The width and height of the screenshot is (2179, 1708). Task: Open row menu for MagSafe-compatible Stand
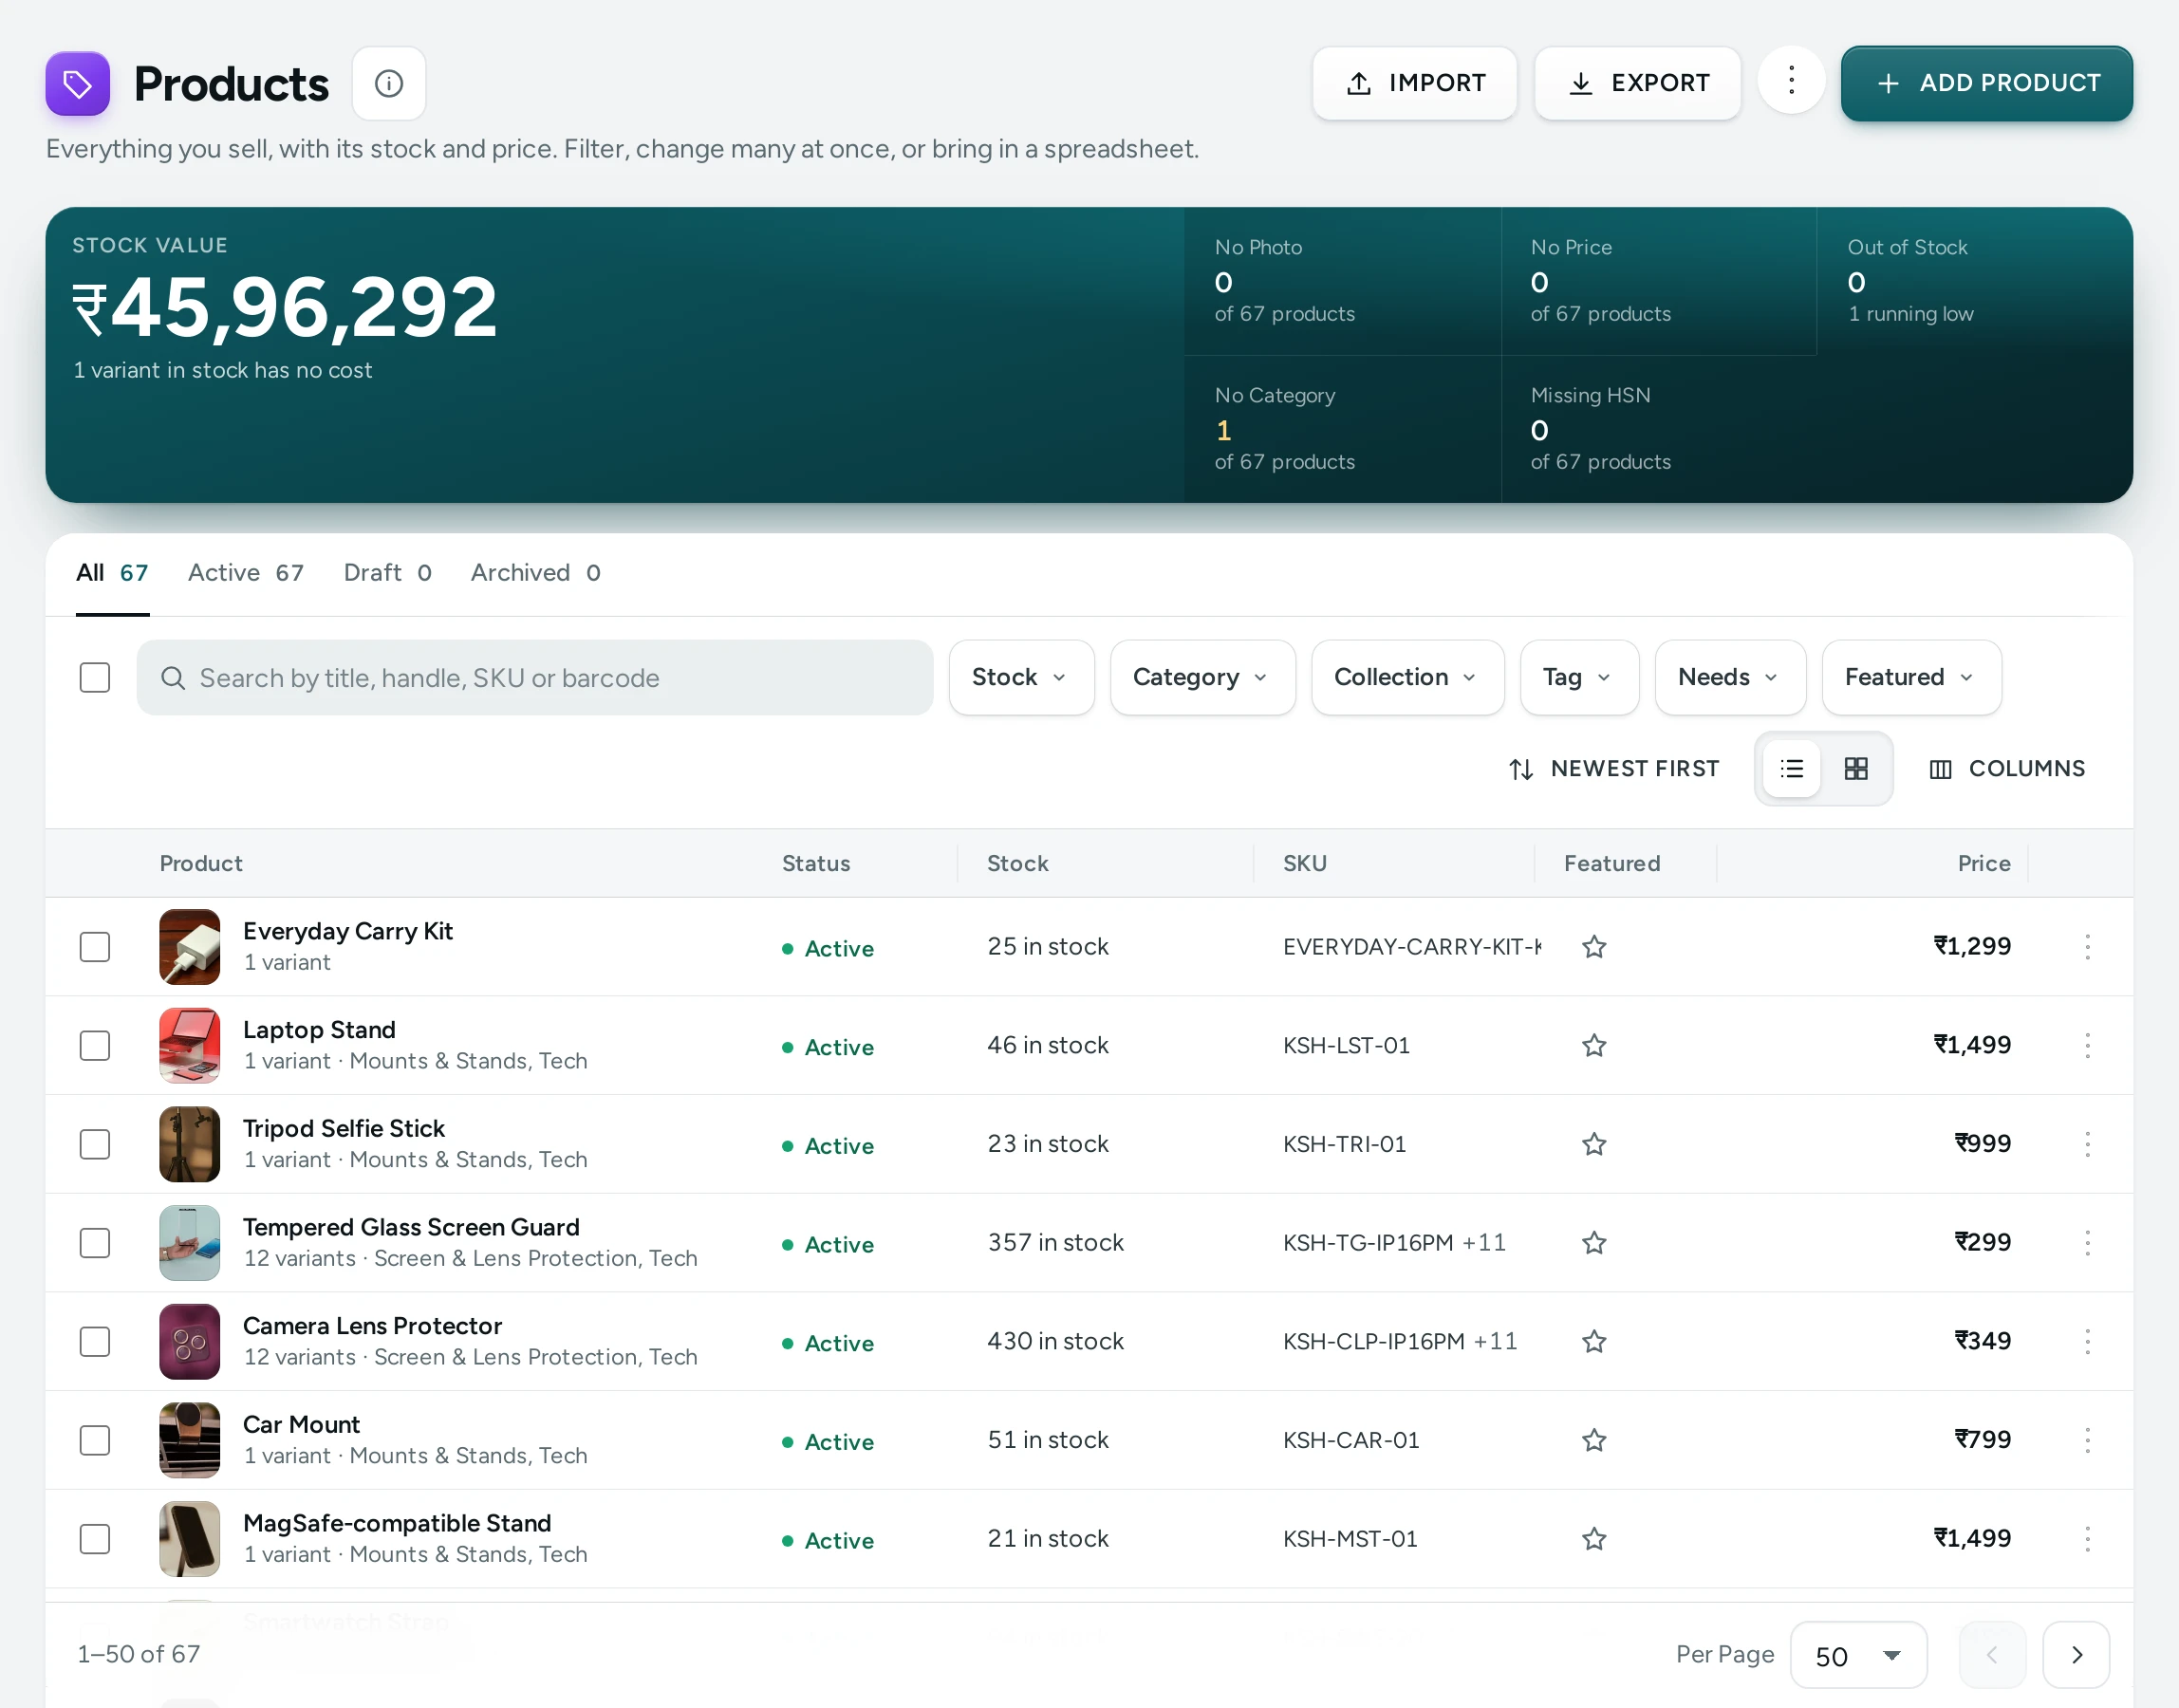coord(2087,1538)
